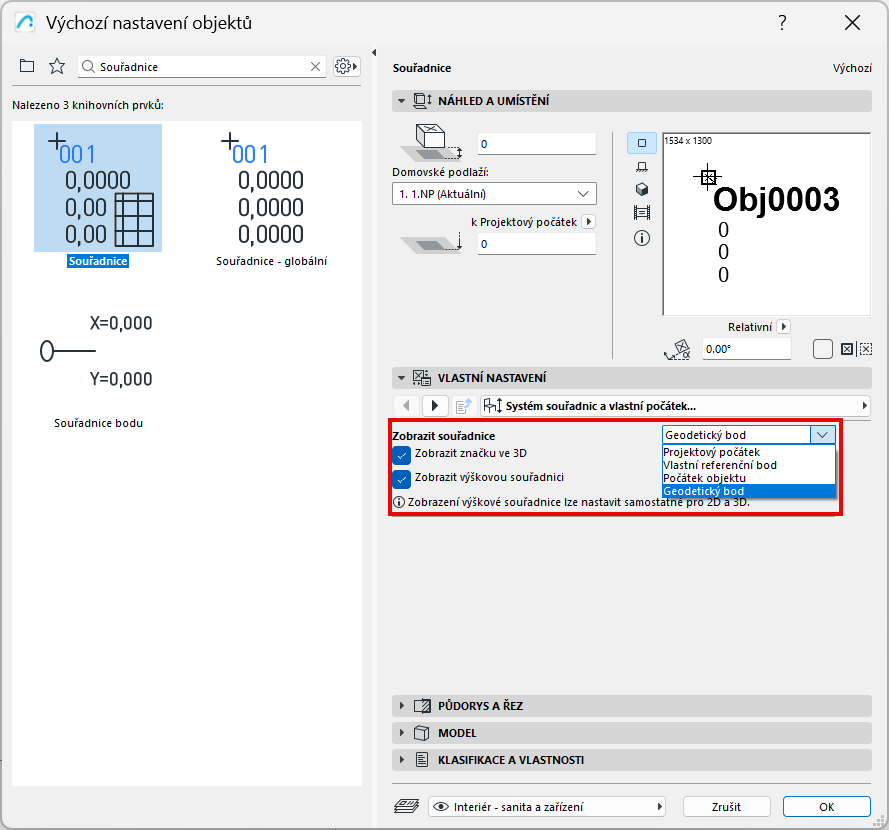Open the Systém souřadnic page selector
This screenshot has width=889, height=830.
675,406
